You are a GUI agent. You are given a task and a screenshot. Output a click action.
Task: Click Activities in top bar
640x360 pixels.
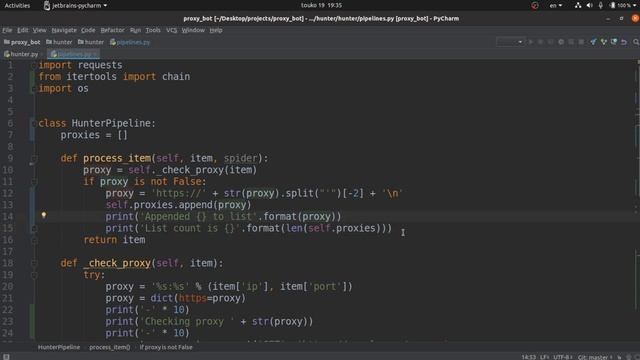point(17,5)
